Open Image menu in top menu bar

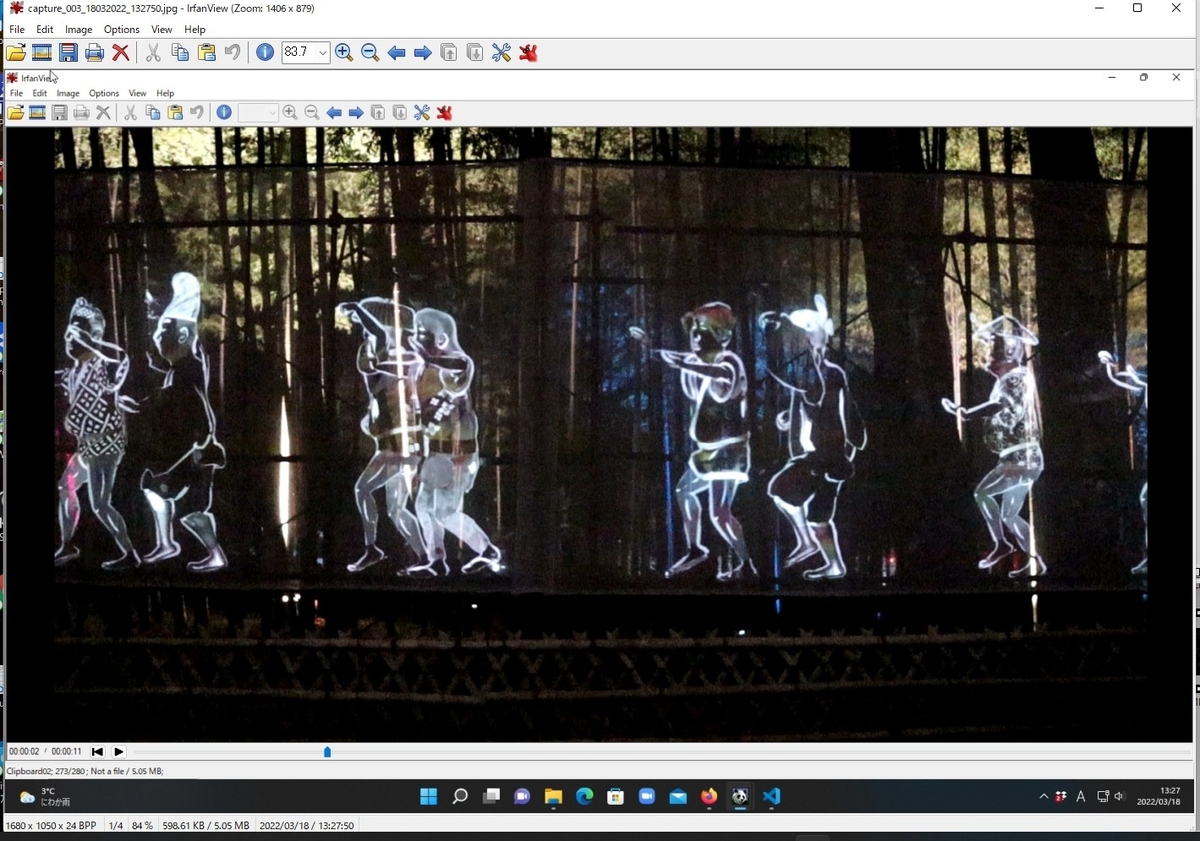click(x=79, y=30)
